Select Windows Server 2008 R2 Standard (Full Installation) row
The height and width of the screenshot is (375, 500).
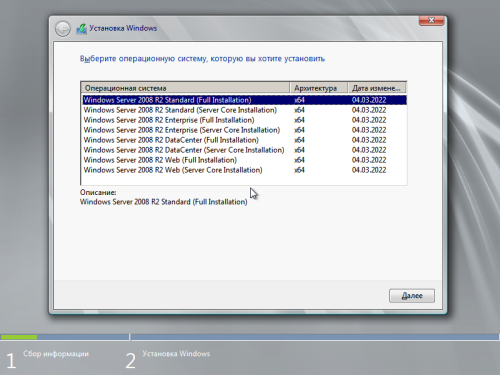[244, 100]
